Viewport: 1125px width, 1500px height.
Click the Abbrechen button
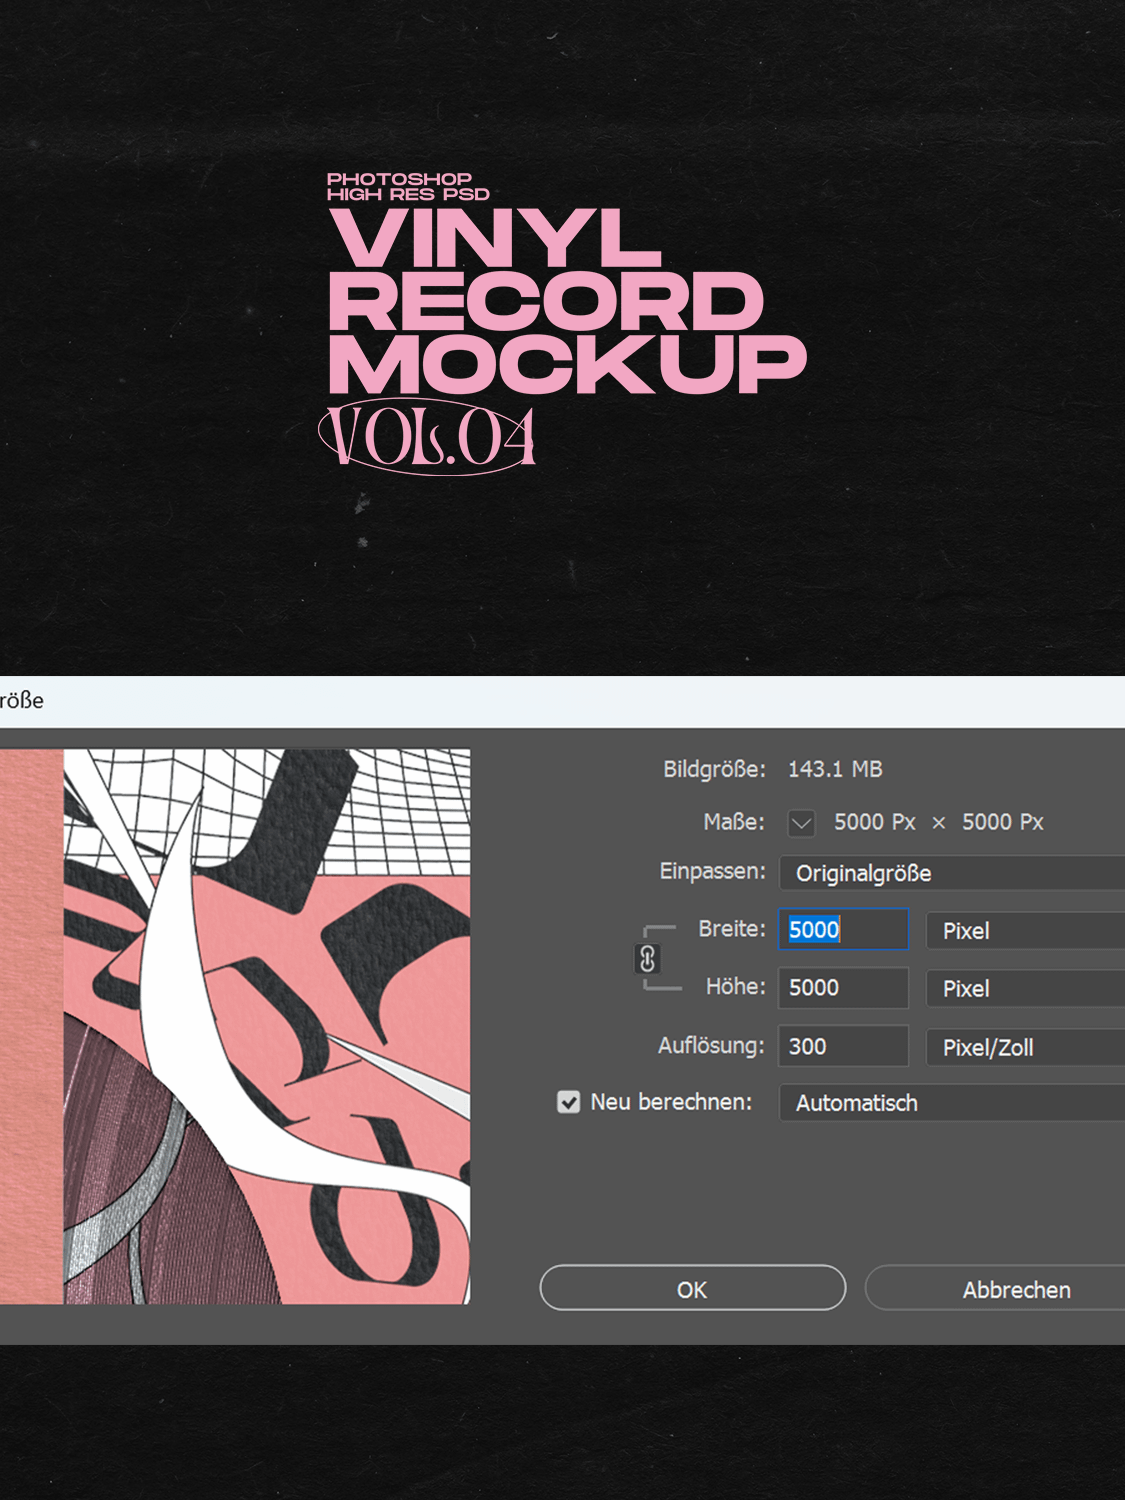tap(995, 1289)
